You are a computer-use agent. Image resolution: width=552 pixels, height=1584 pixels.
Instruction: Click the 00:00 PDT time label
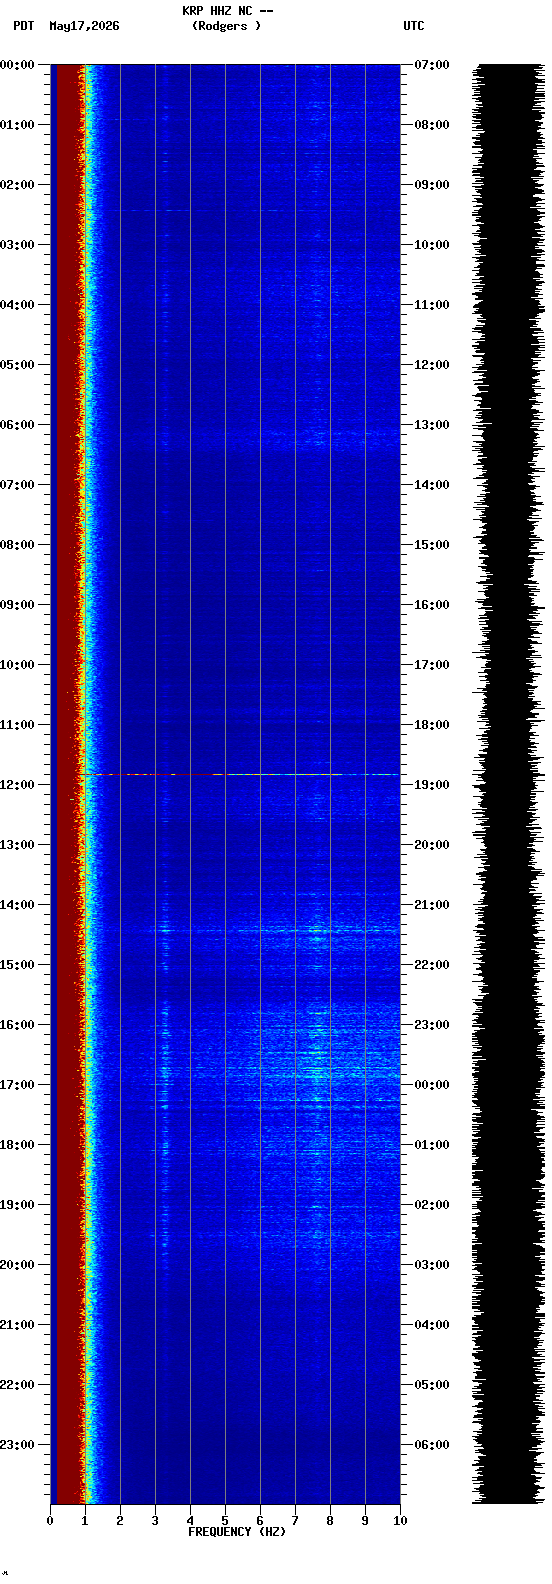click(x=17, y=65)
